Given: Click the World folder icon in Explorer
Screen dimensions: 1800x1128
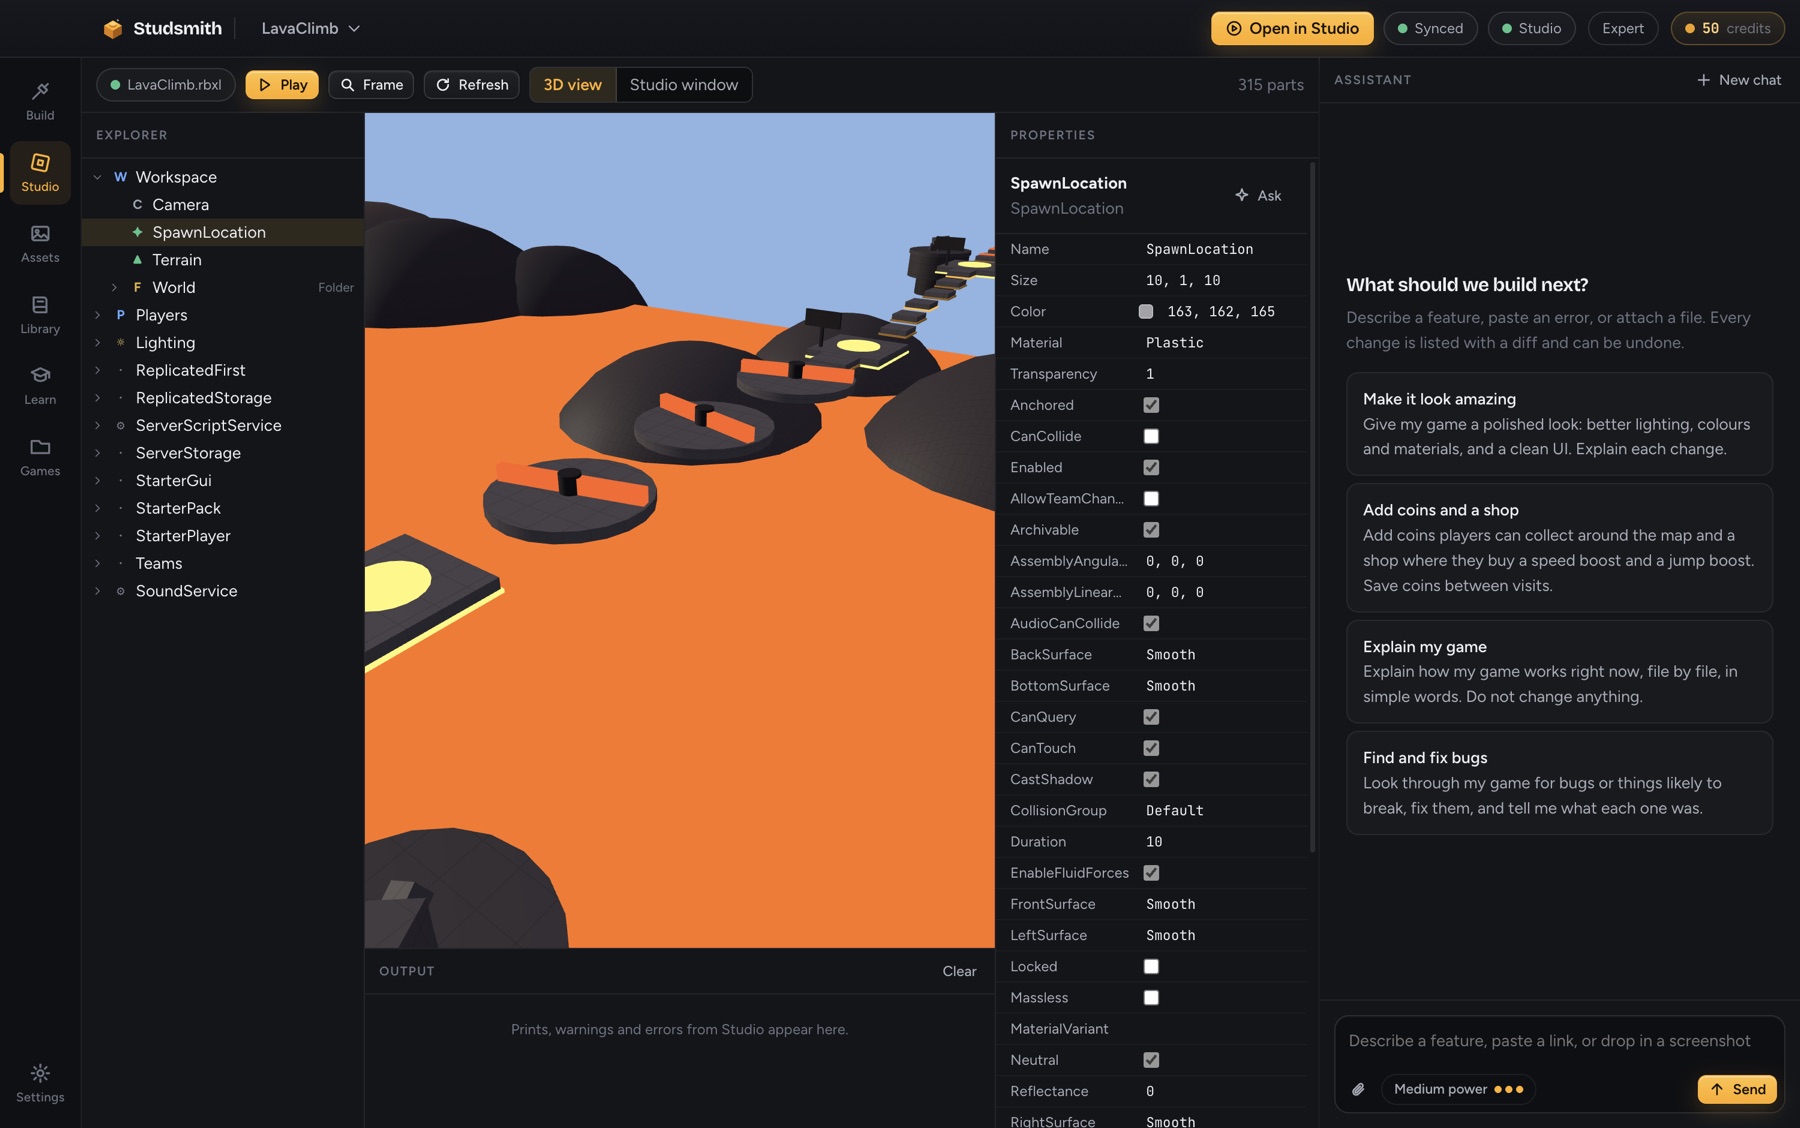Looking at the screenshot, I should coord(137,288).
